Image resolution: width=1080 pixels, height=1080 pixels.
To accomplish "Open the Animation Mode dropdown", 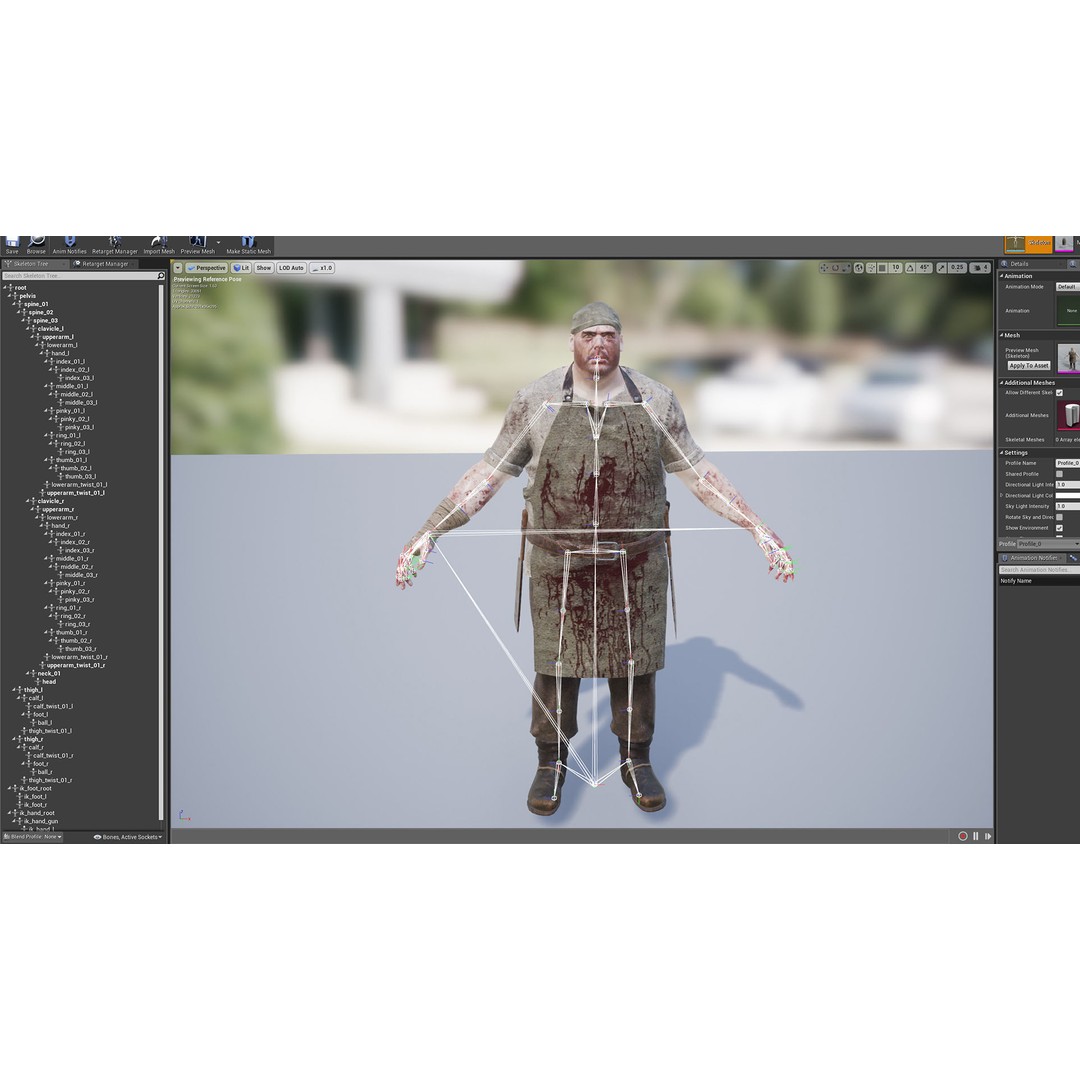I will pyautogui.click(x=1068, y=287).
